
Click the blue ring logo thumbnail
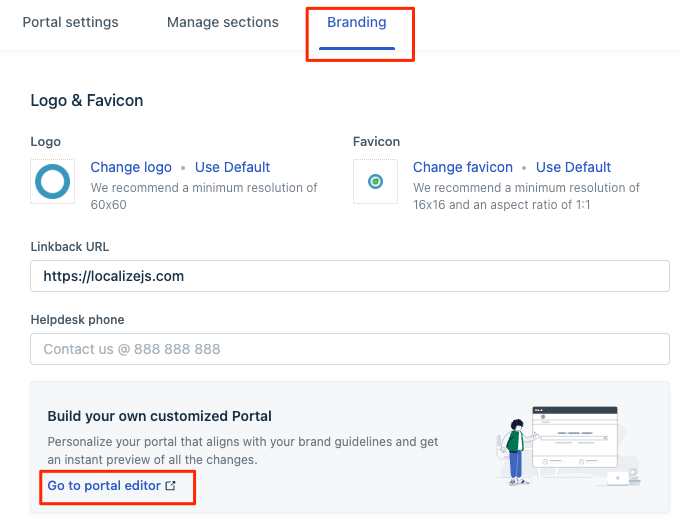tap(53, 182)
